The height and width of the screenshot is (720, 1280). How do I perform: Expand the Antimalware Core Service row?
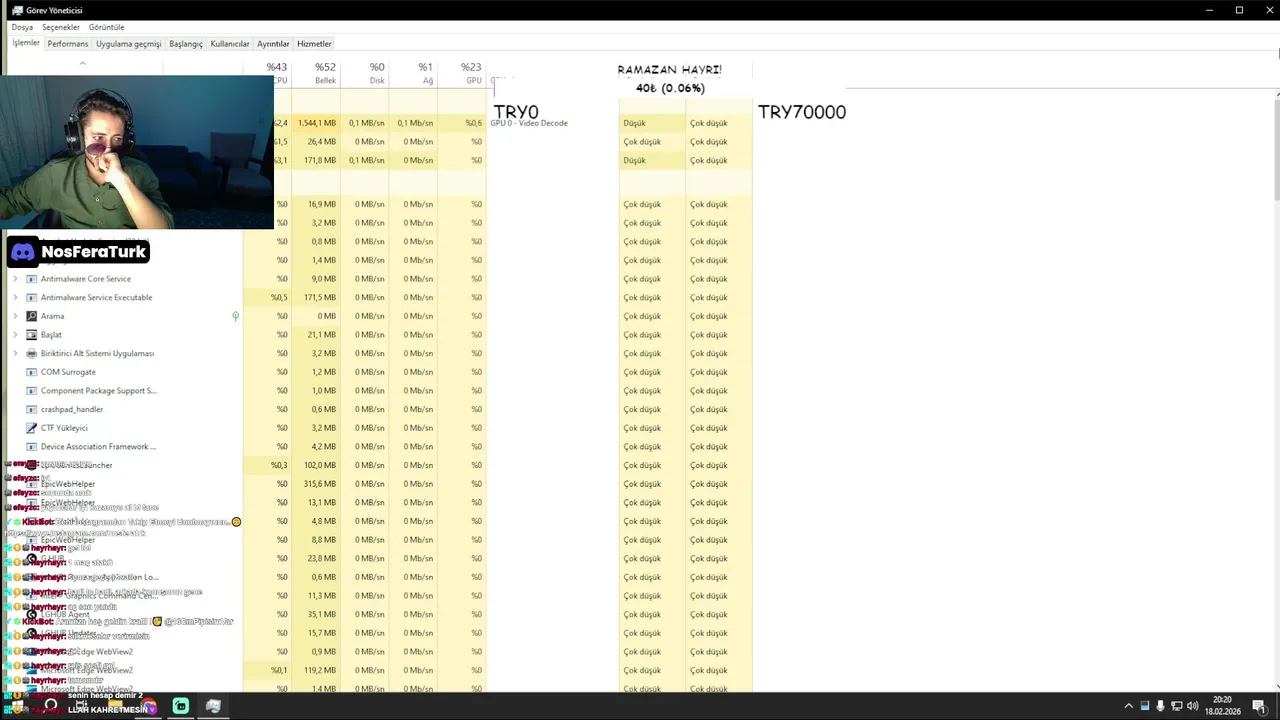click(15, 279)
